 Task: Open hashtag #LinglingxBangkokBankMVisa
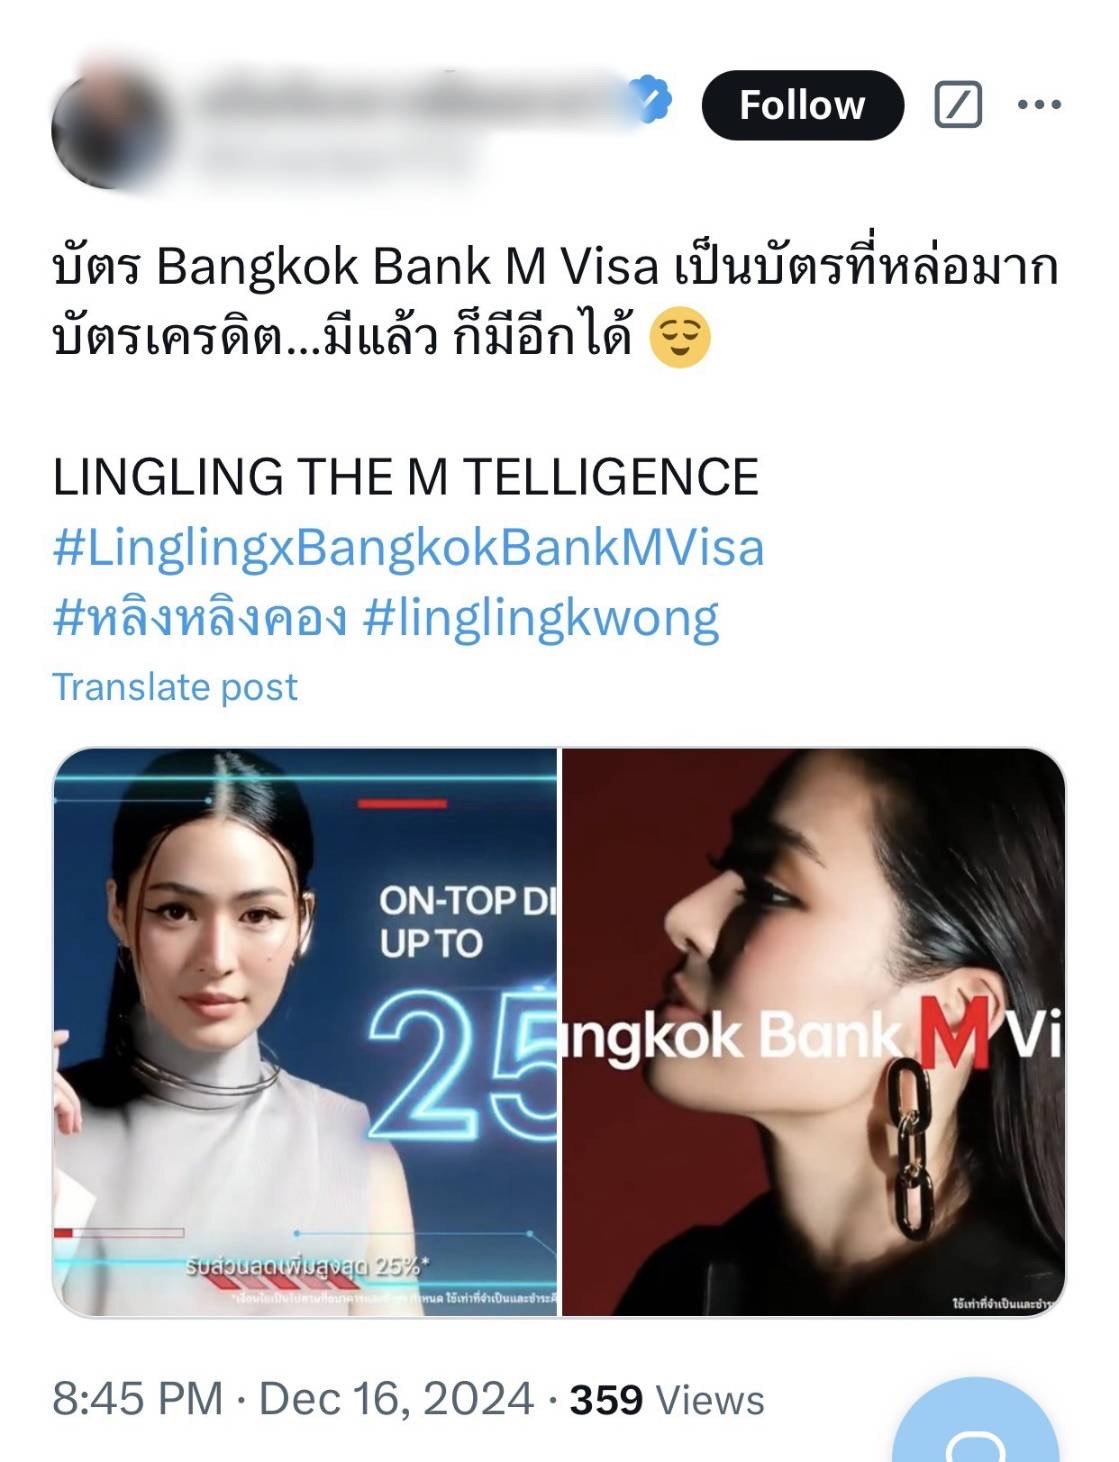pyautogui.click(x=408, y=548)
